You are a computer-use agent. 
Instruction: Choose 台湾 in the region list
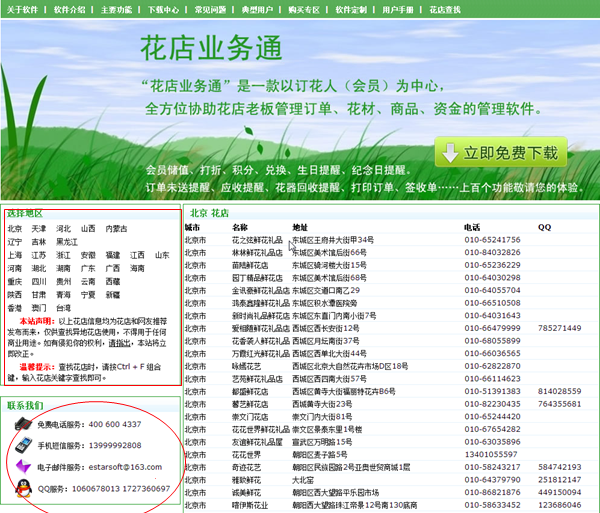[64, 308]
